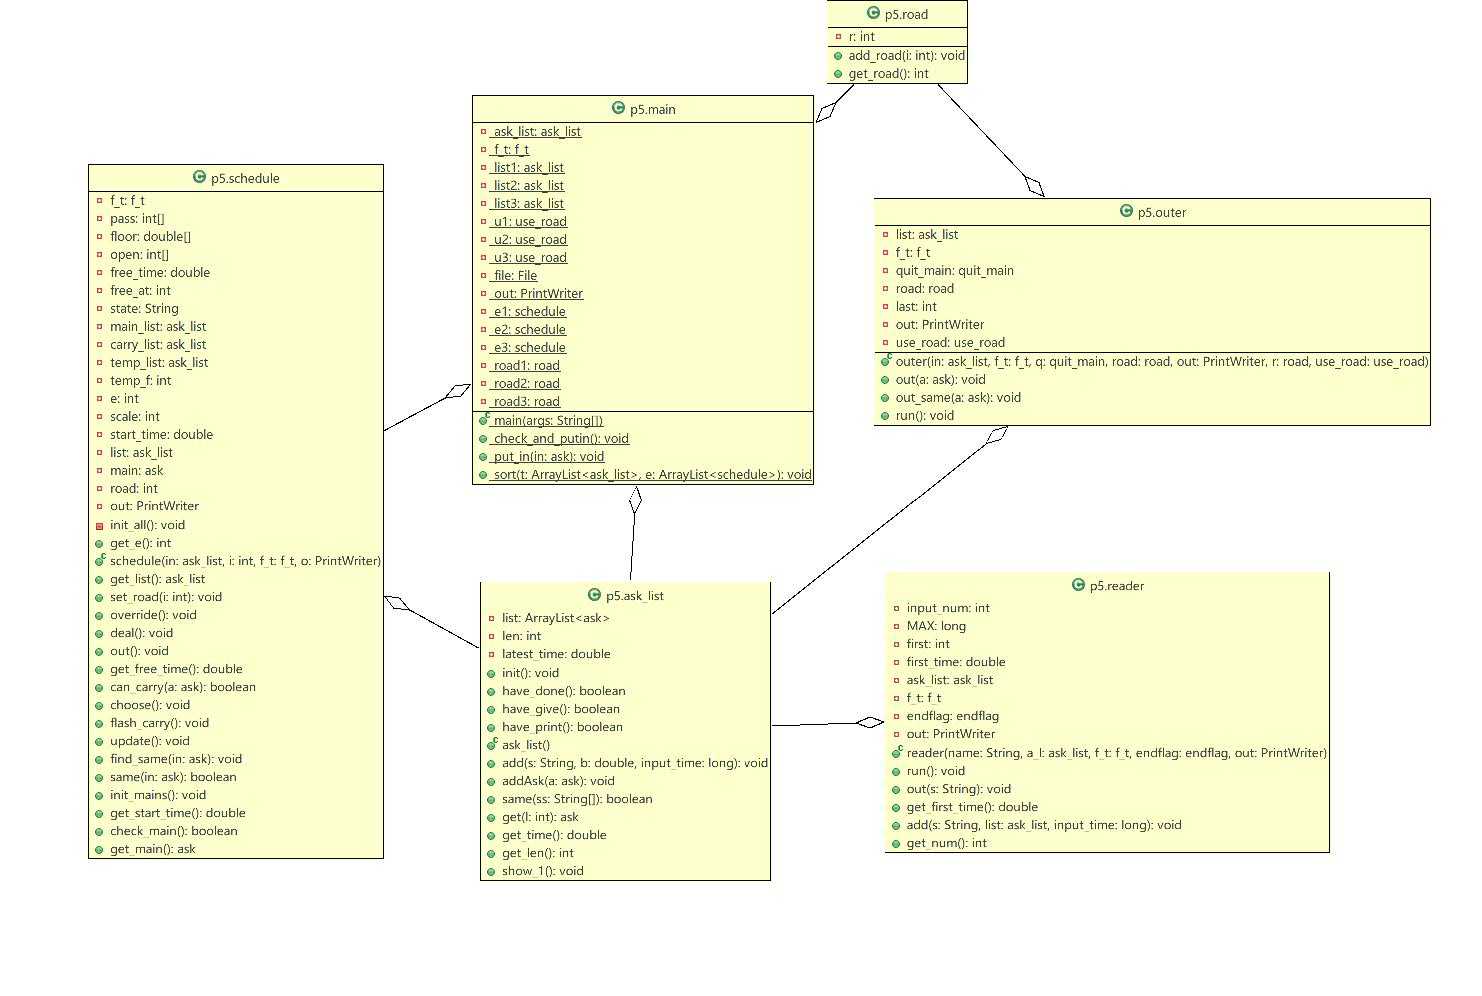
Task: Click the method icon of check_and_putin()
Action: coord(483,439)
